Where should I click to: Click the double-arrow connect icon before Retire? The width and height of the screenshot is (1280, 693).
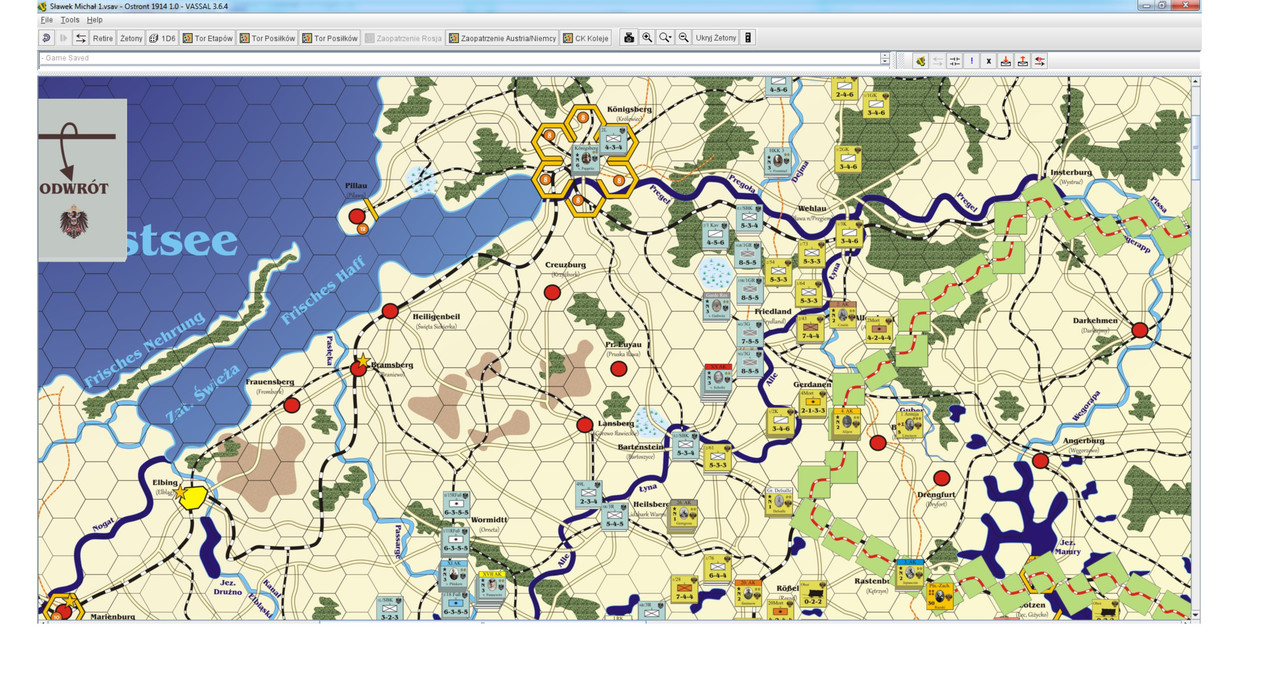coord(81,38)
